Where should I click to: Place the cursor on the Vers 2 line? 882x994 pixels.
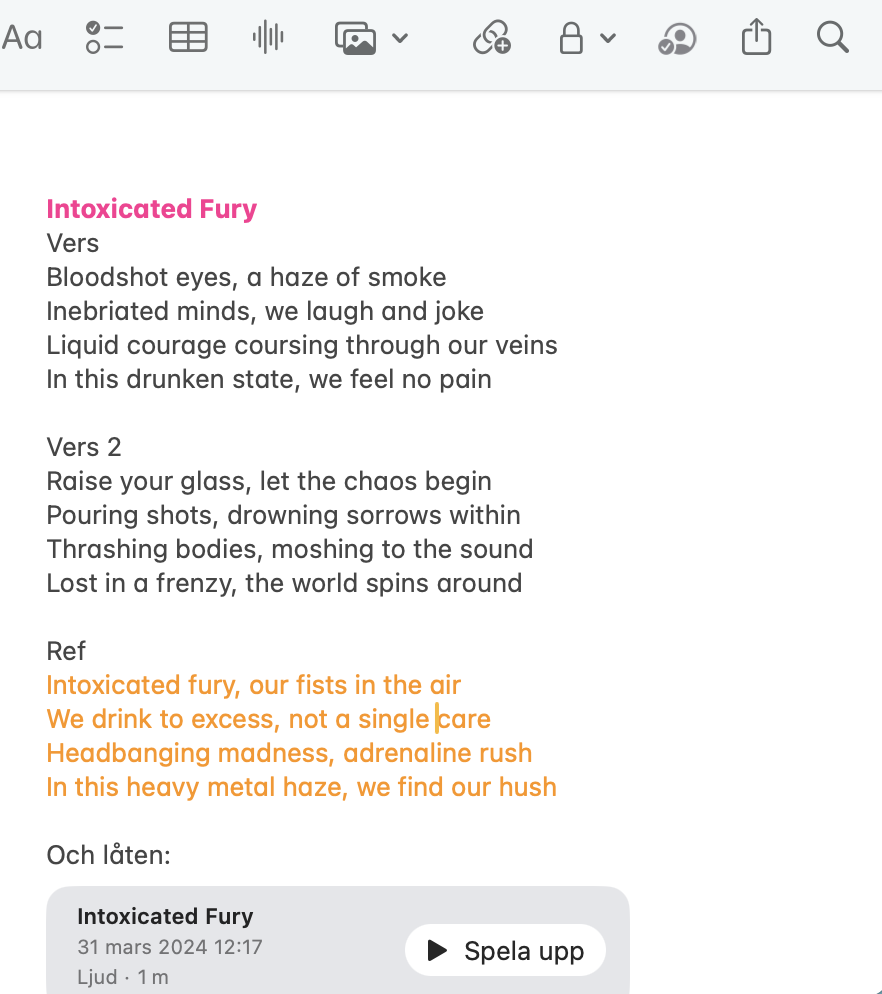84,447
